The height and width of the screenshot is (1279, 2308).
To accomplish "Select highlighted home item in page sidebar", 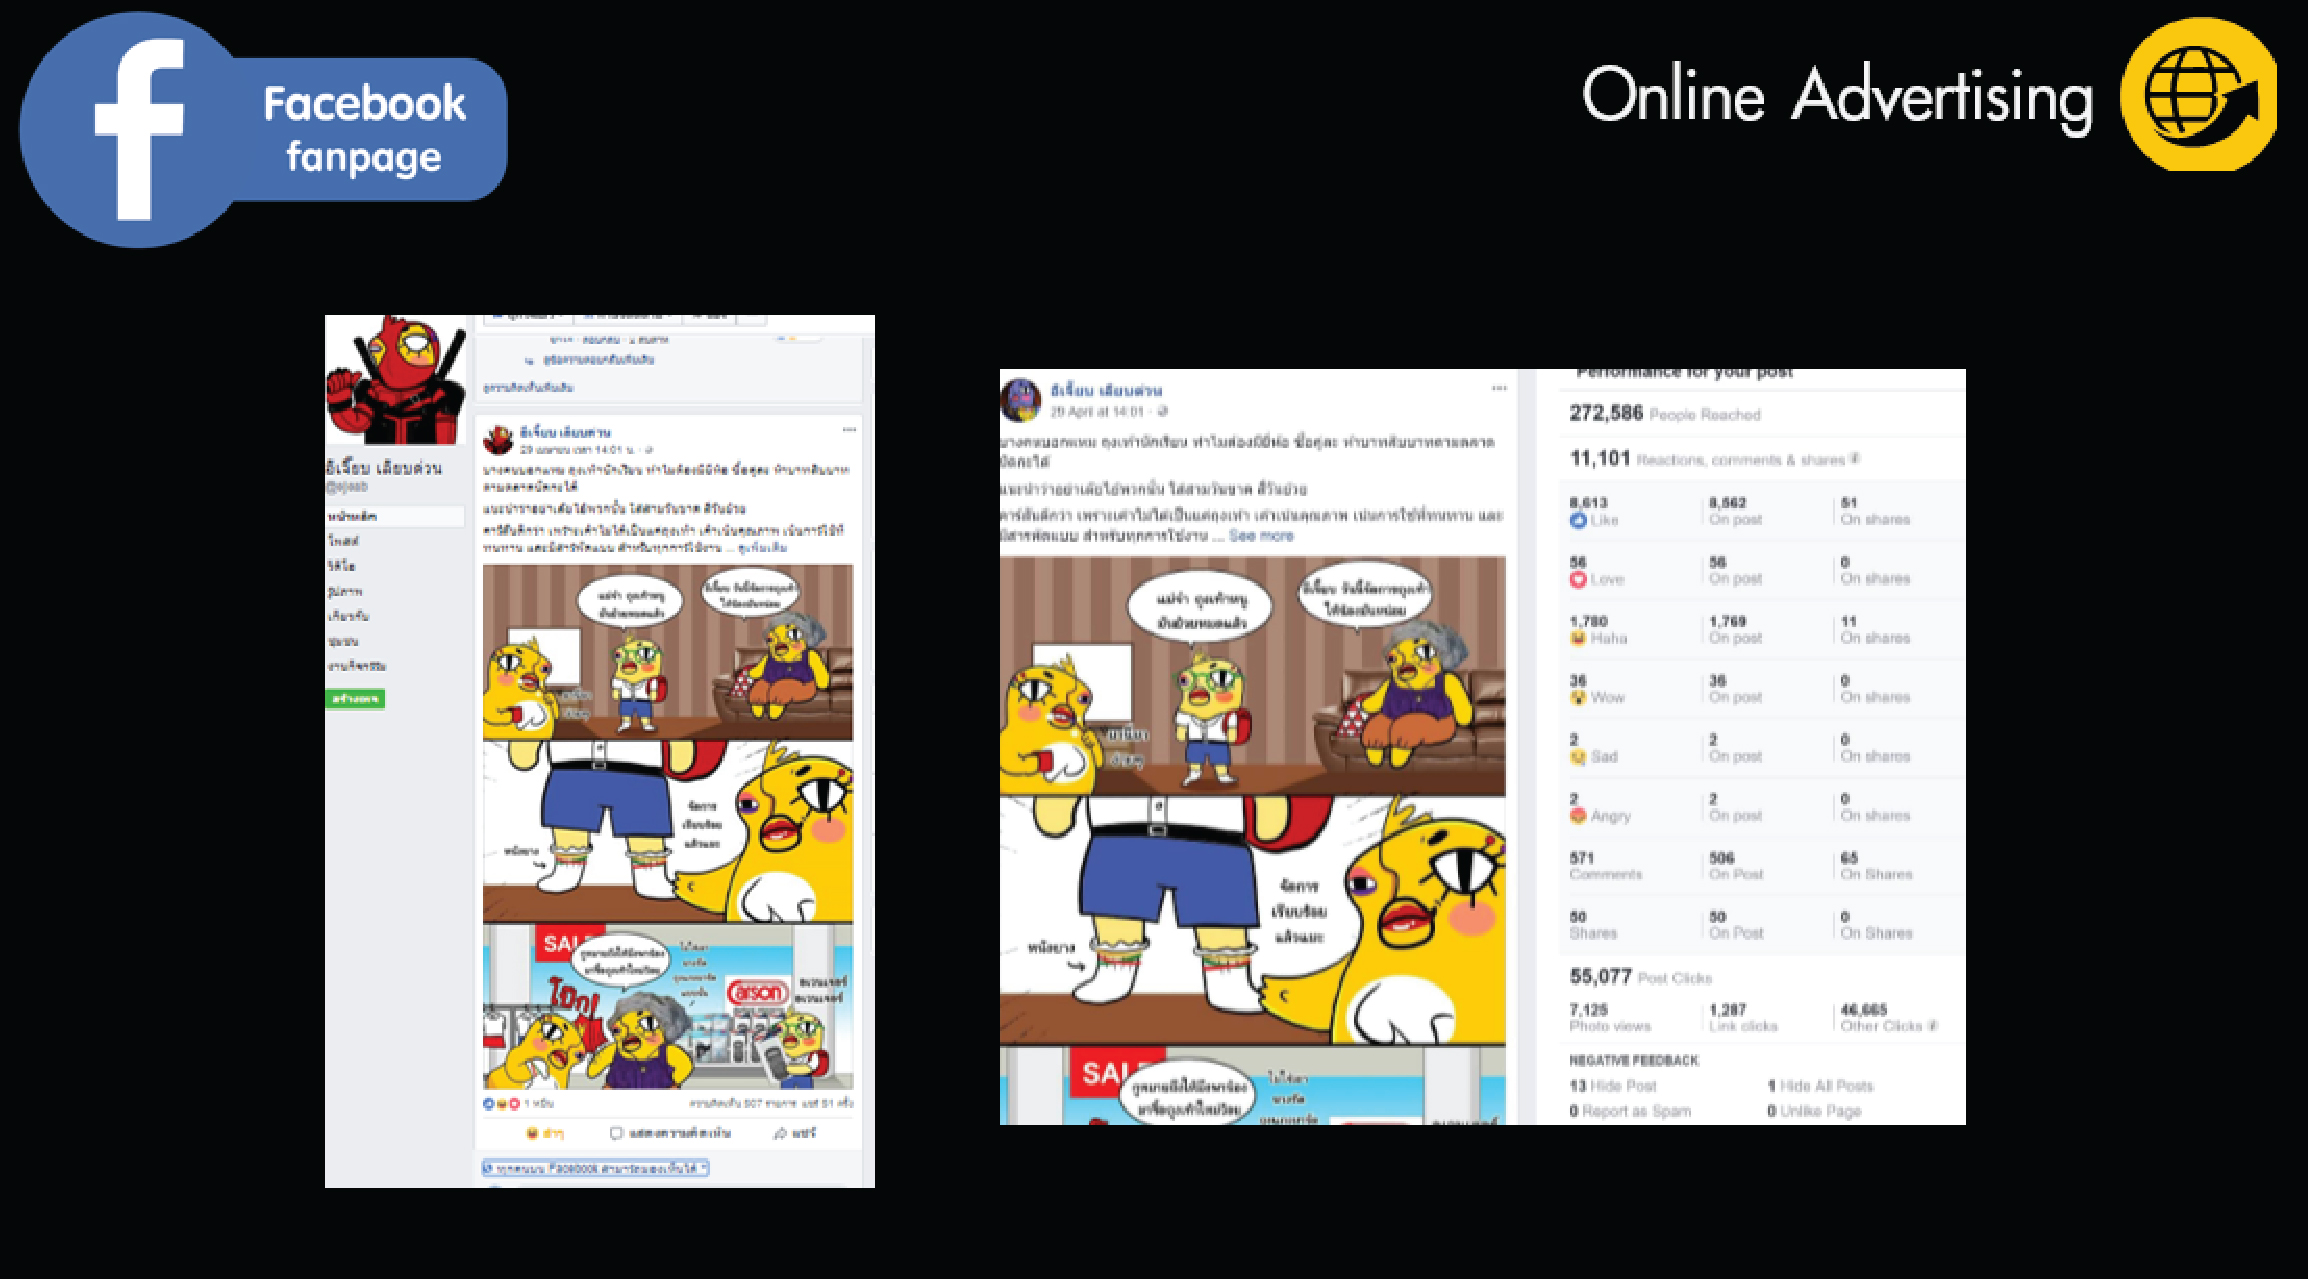I will coord(395,516).
